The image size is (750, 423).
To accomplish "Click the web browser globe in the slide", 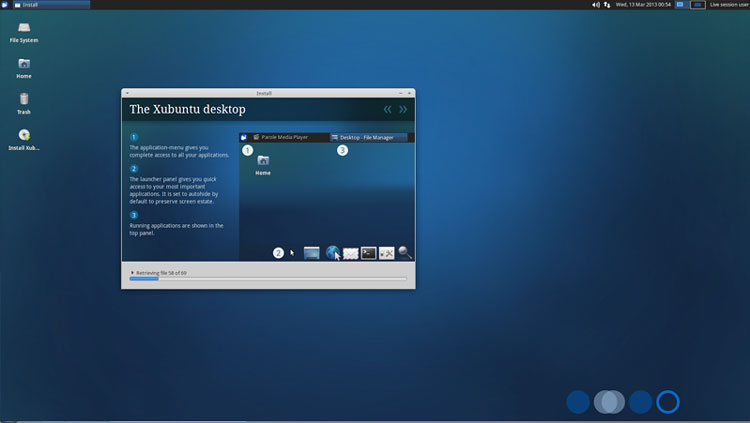I will 333,252.
